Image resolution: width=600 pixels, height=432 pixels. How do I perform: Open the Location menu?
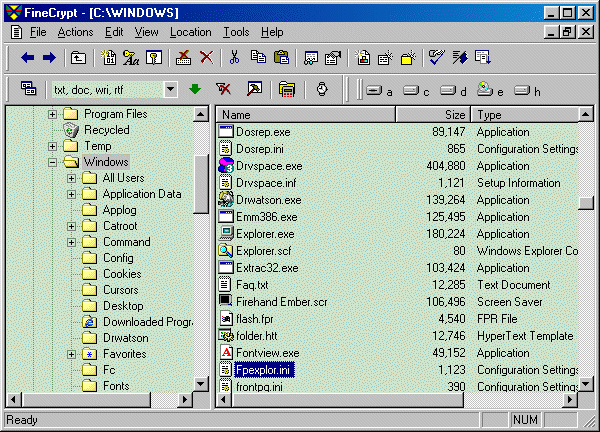click(x=191, y=32)
